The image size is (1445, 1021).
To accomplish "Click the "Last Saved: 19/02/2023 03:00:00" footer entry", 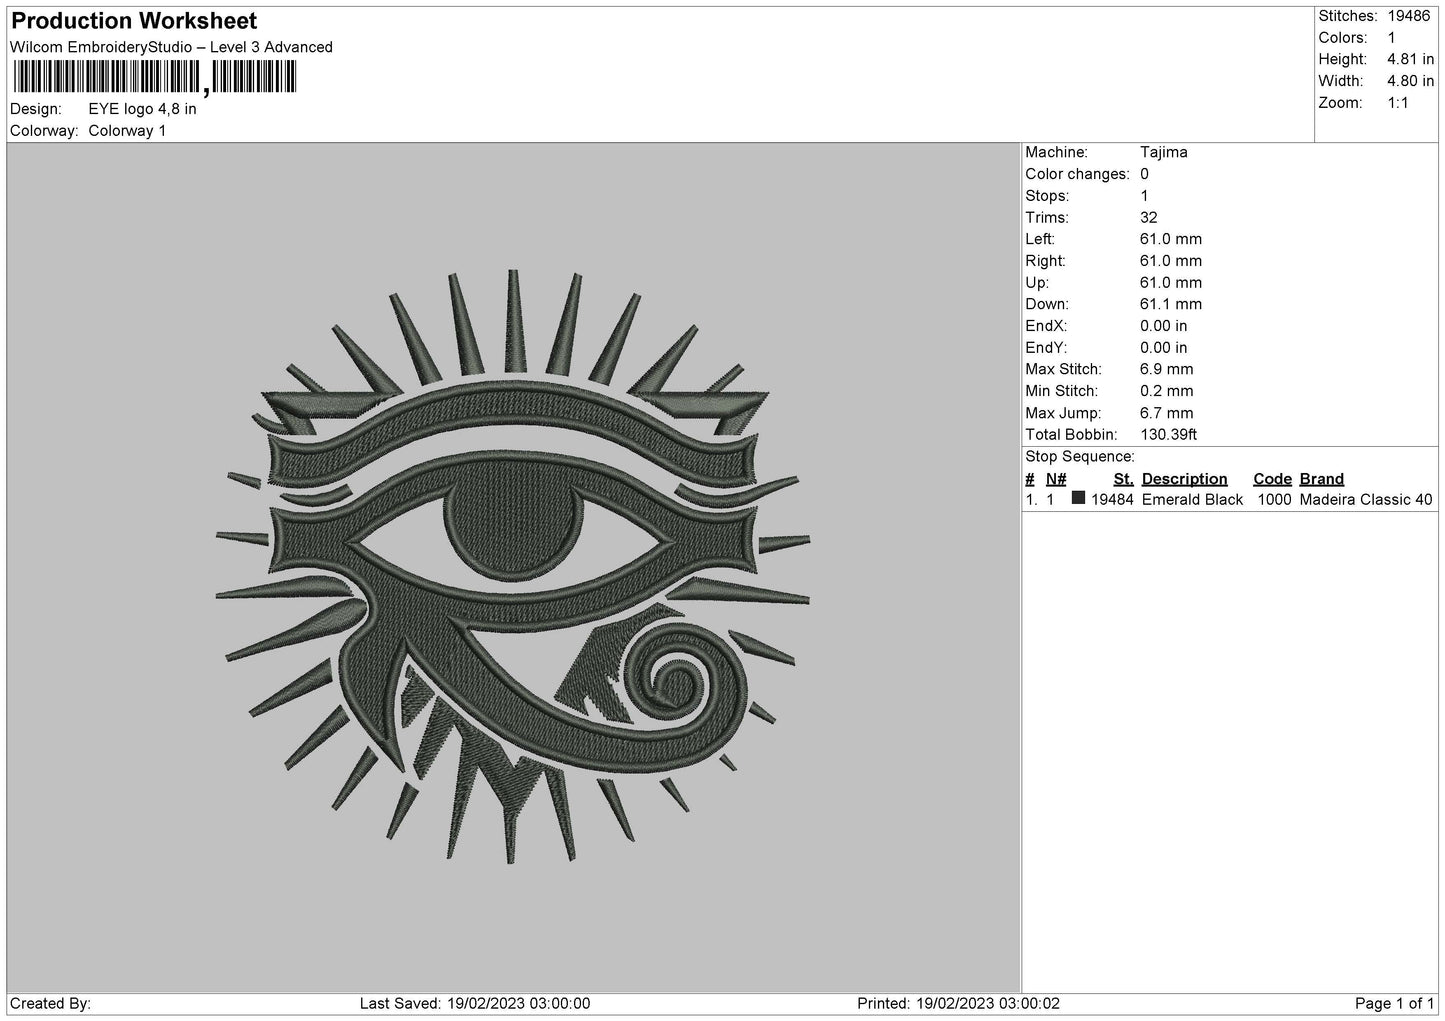I will click(474, 1004).
